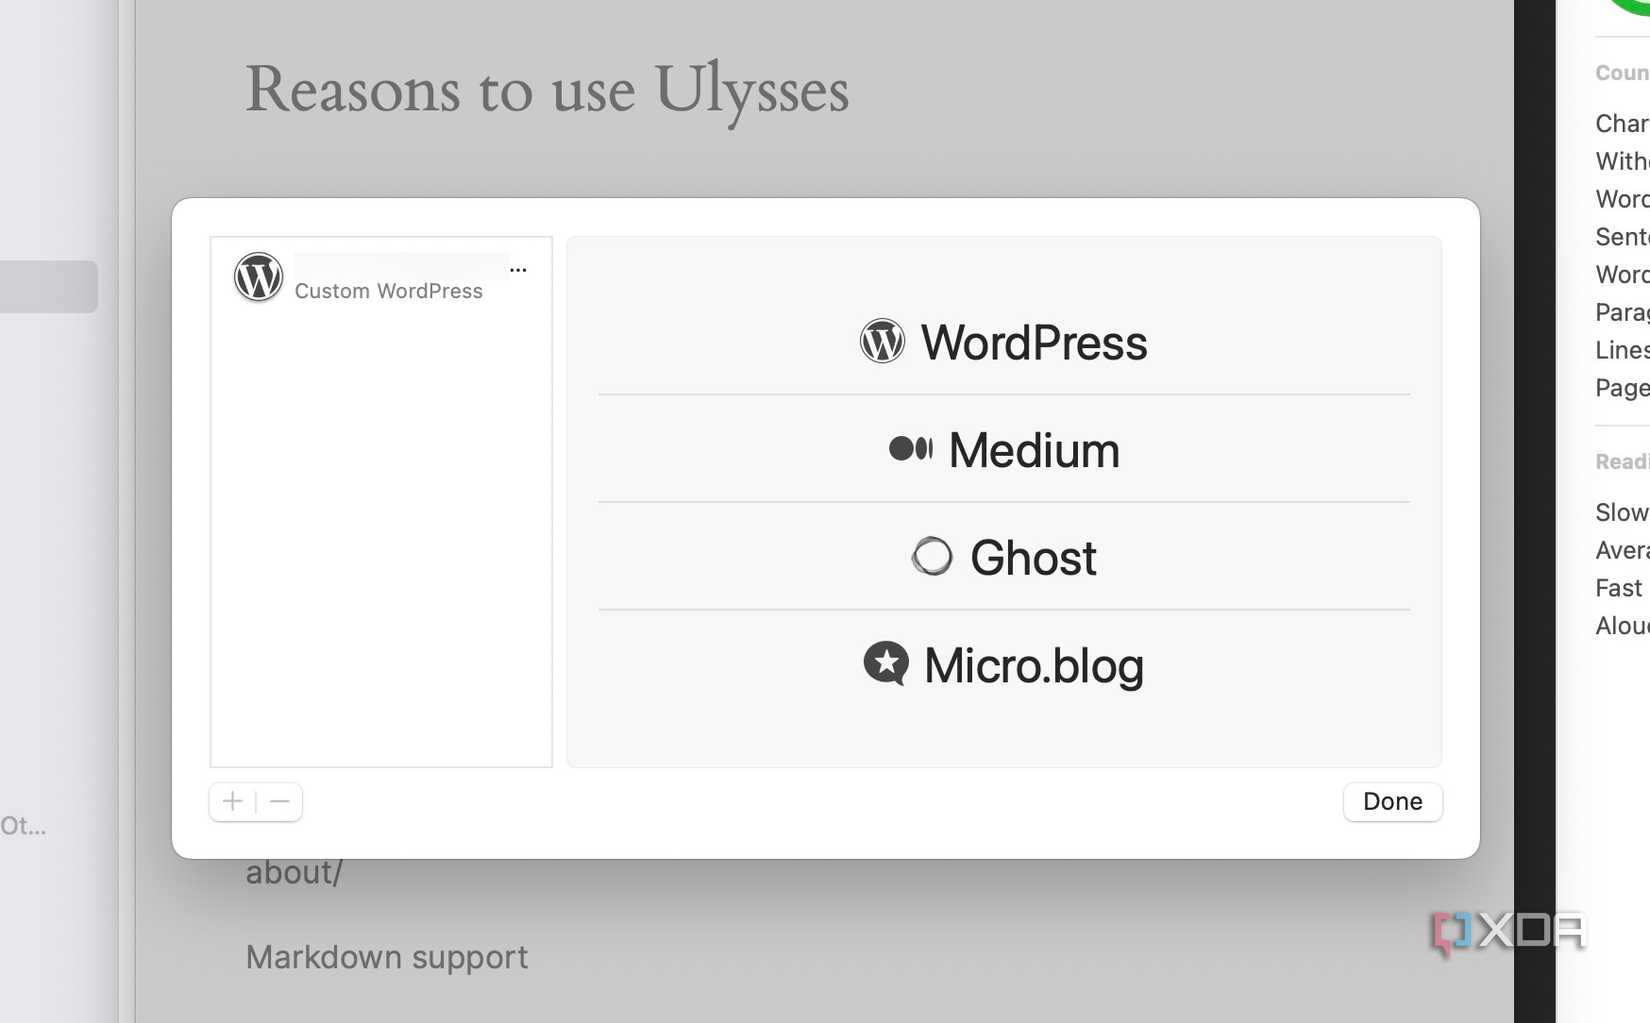Click the Medium logo icon
Screen dimensions: 1650x1023
click(x=909, y=449)
